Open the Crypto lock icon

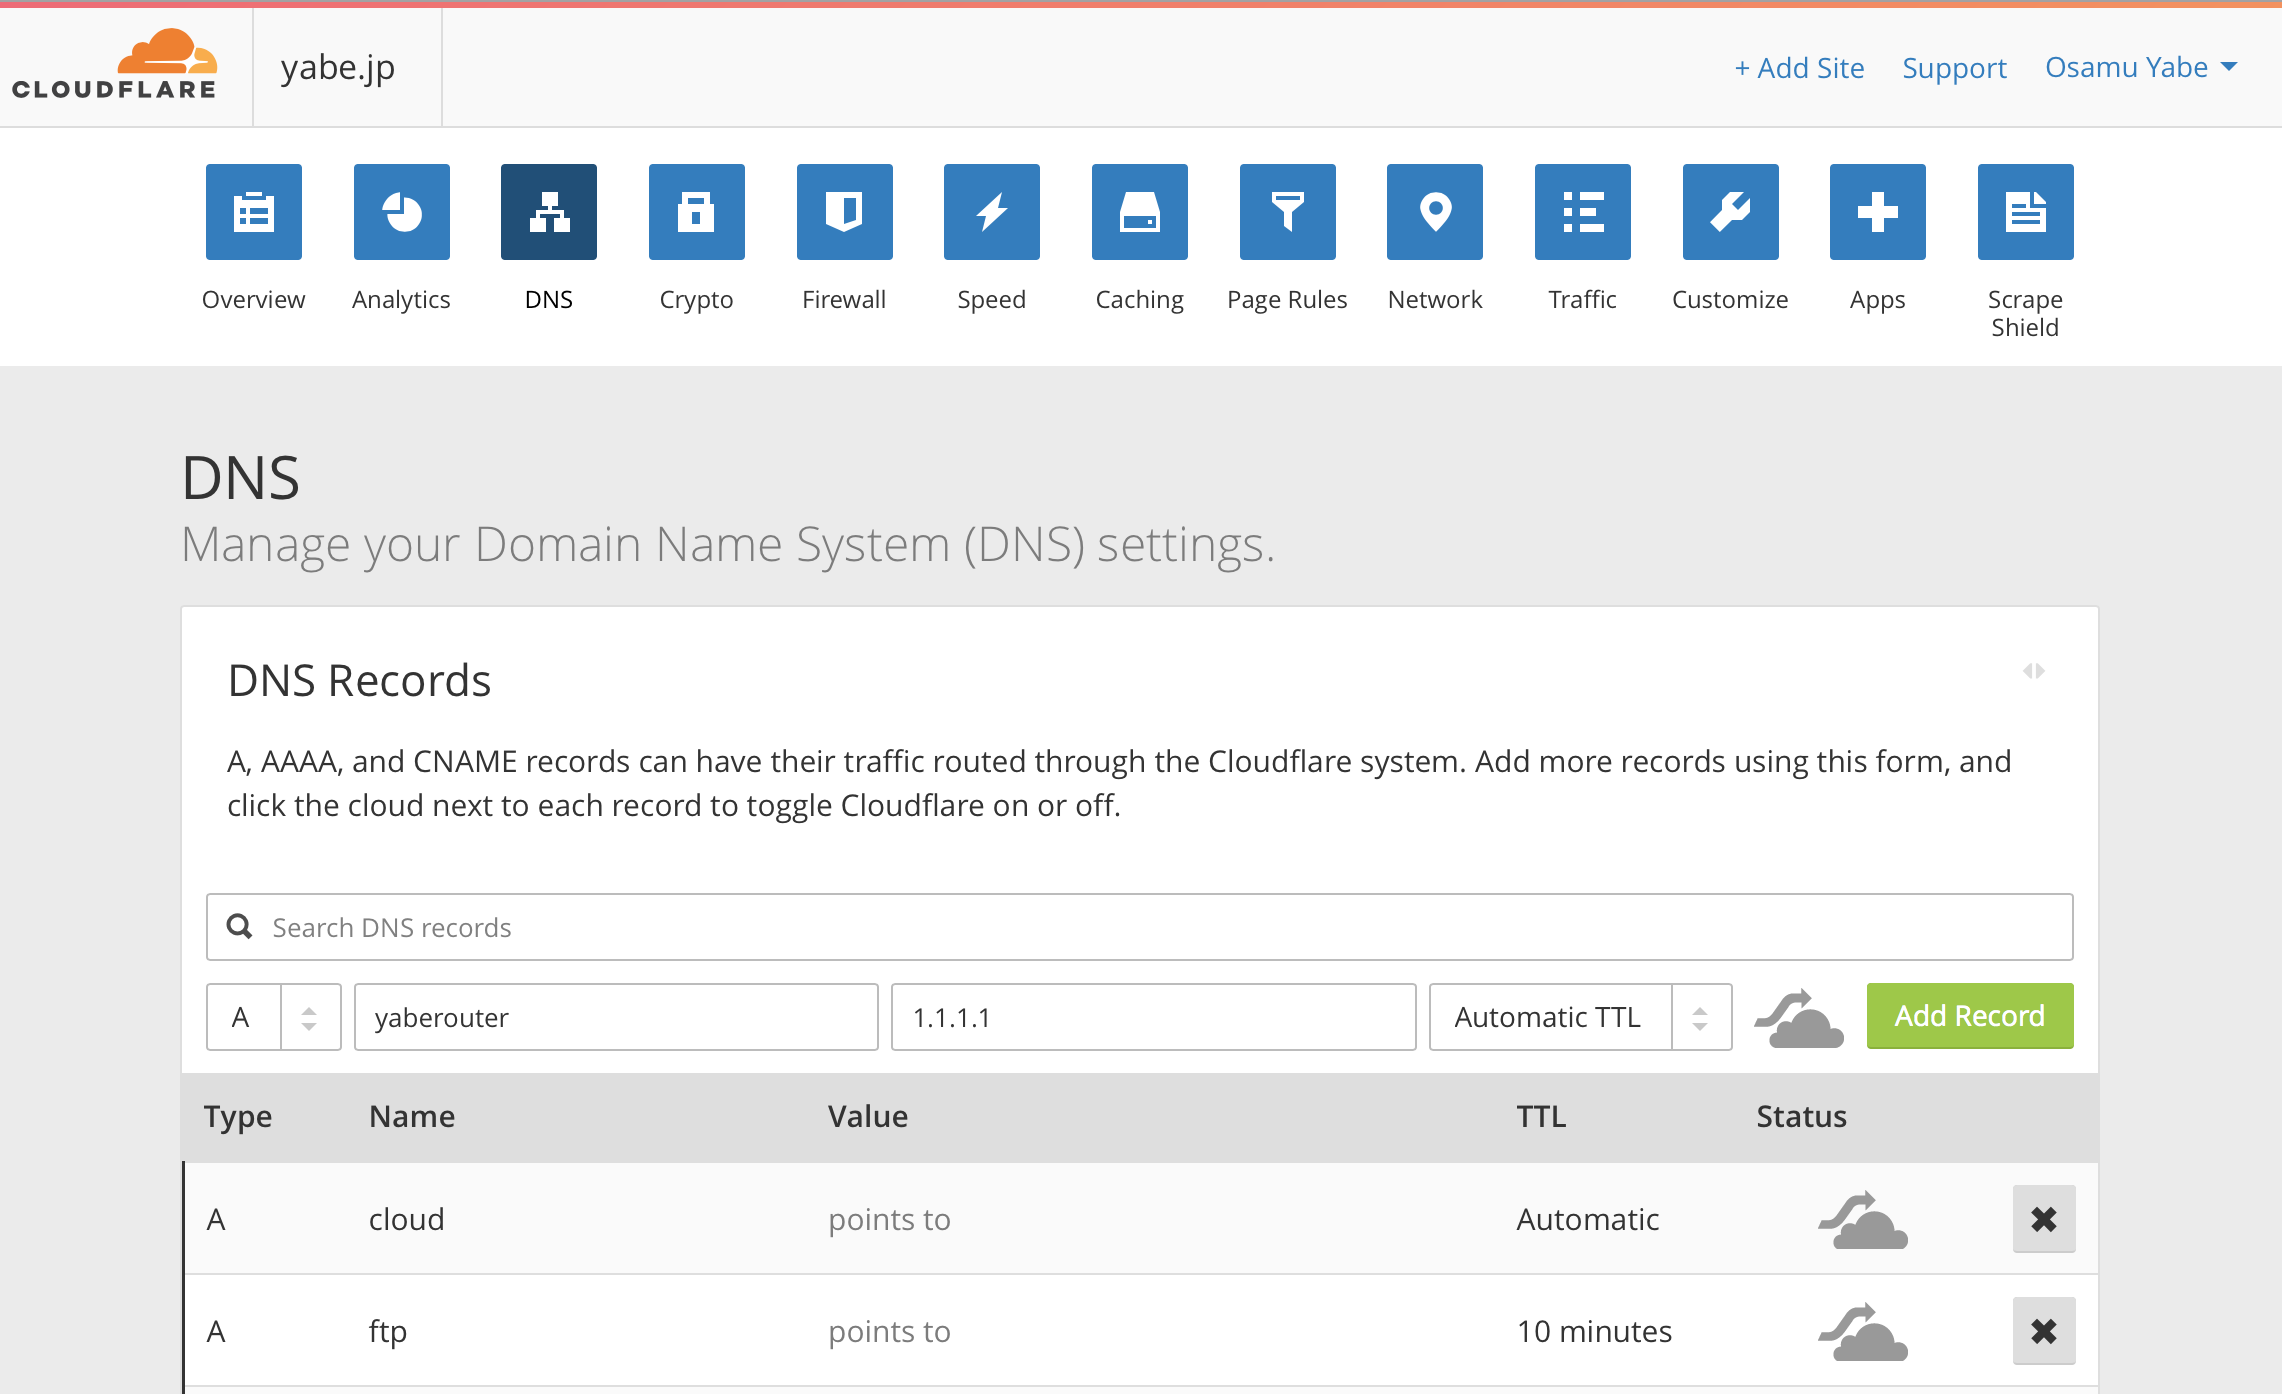coord(697,212)
